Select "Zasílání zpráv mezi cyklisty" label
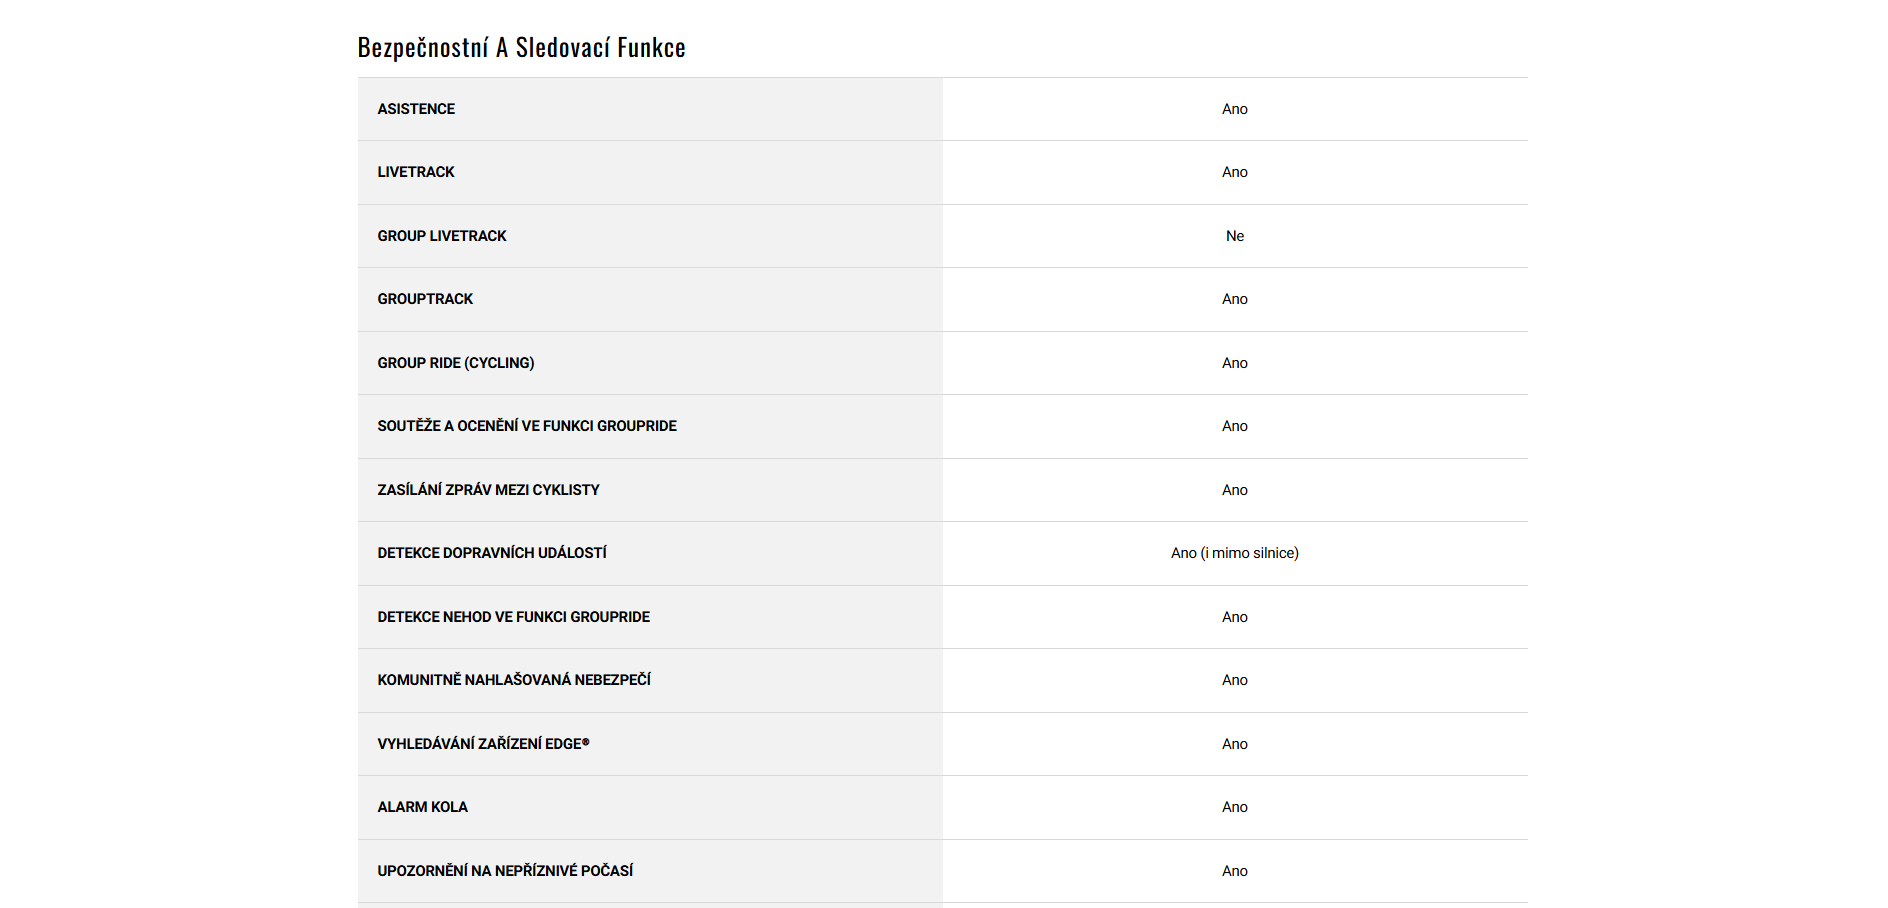This screenshot has width=1888, height=908. click(x=488, y=490)
